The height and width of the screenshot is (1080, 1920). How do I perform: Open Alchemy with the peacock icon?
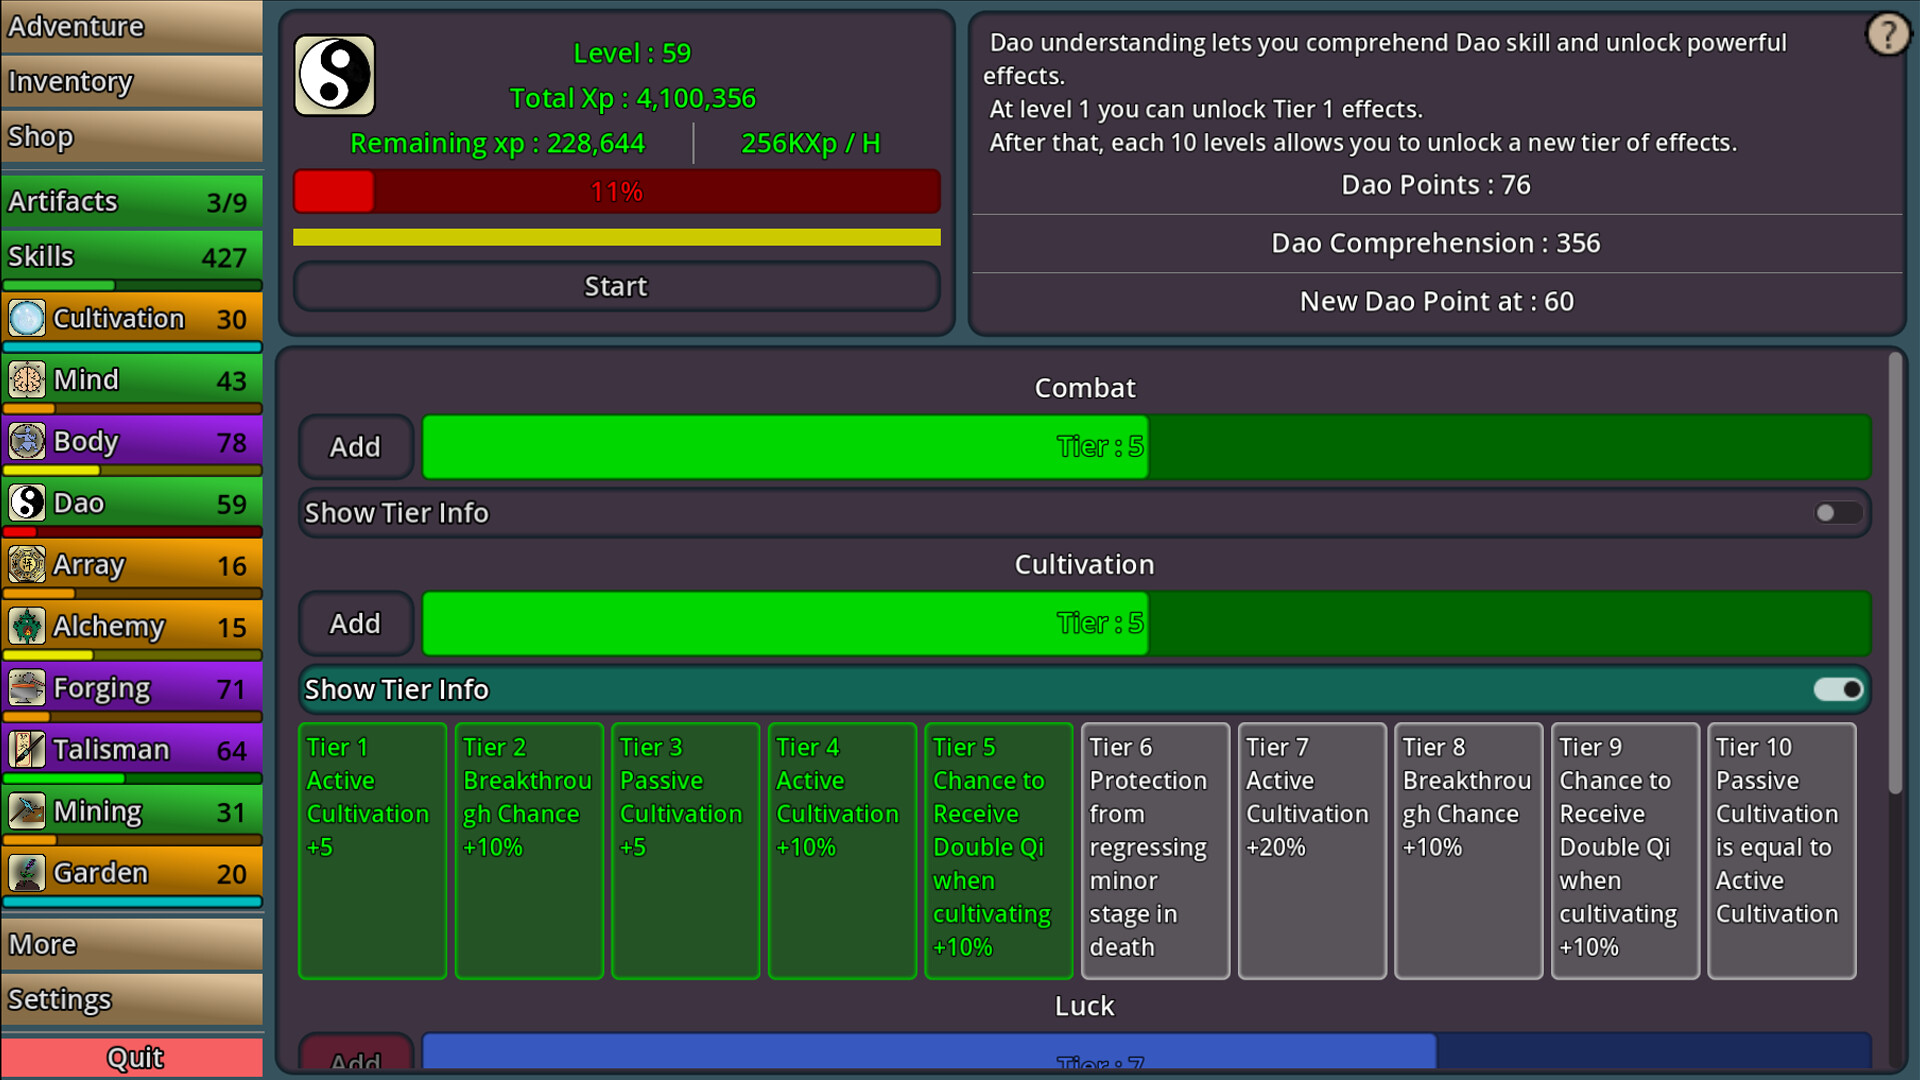click(25, 626)
